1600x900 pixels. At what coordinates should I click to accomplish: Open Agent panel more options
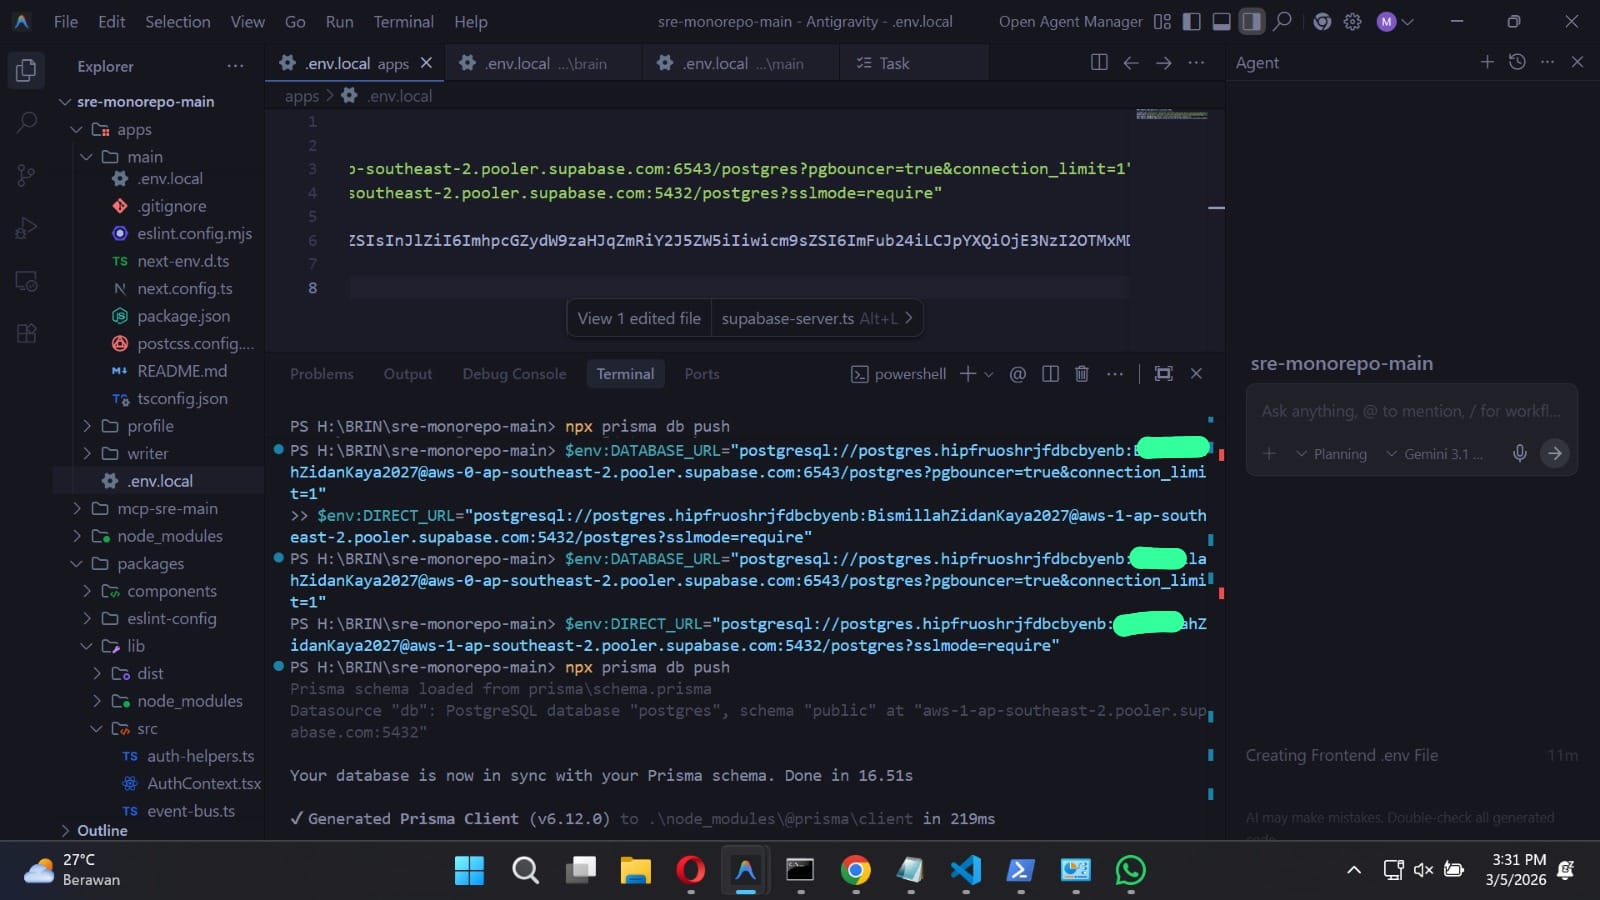tap(1548, 62)
